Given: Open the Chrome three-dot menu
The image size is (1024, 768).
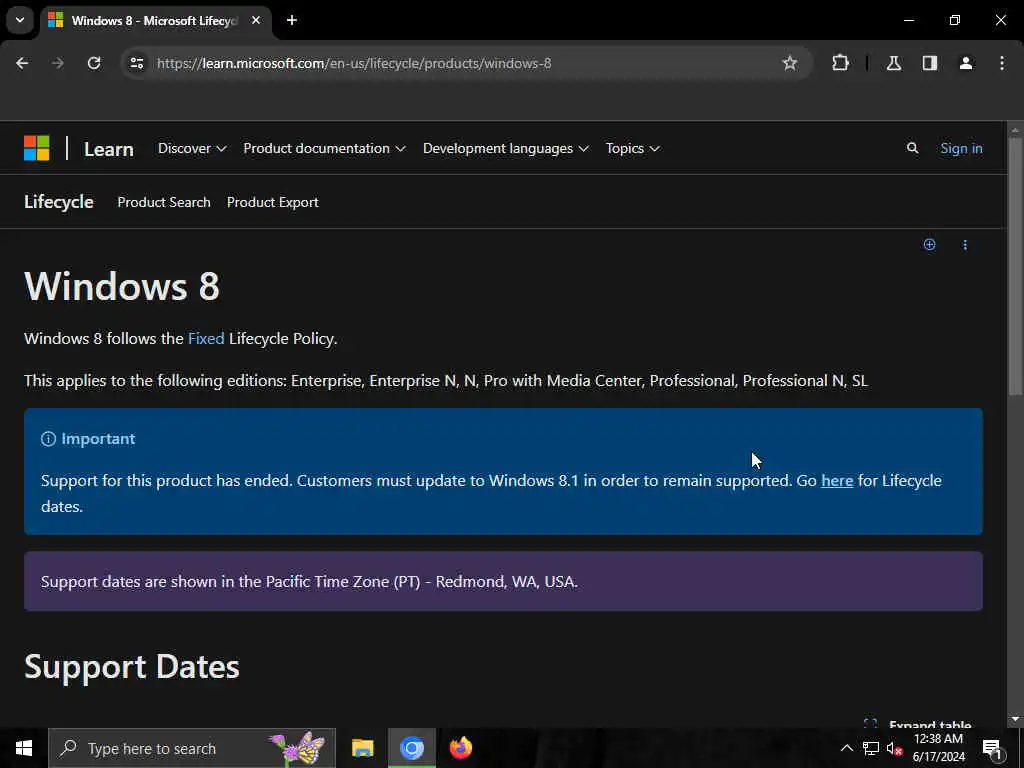Looking at the screenshot, I should tap(1002, 63).
